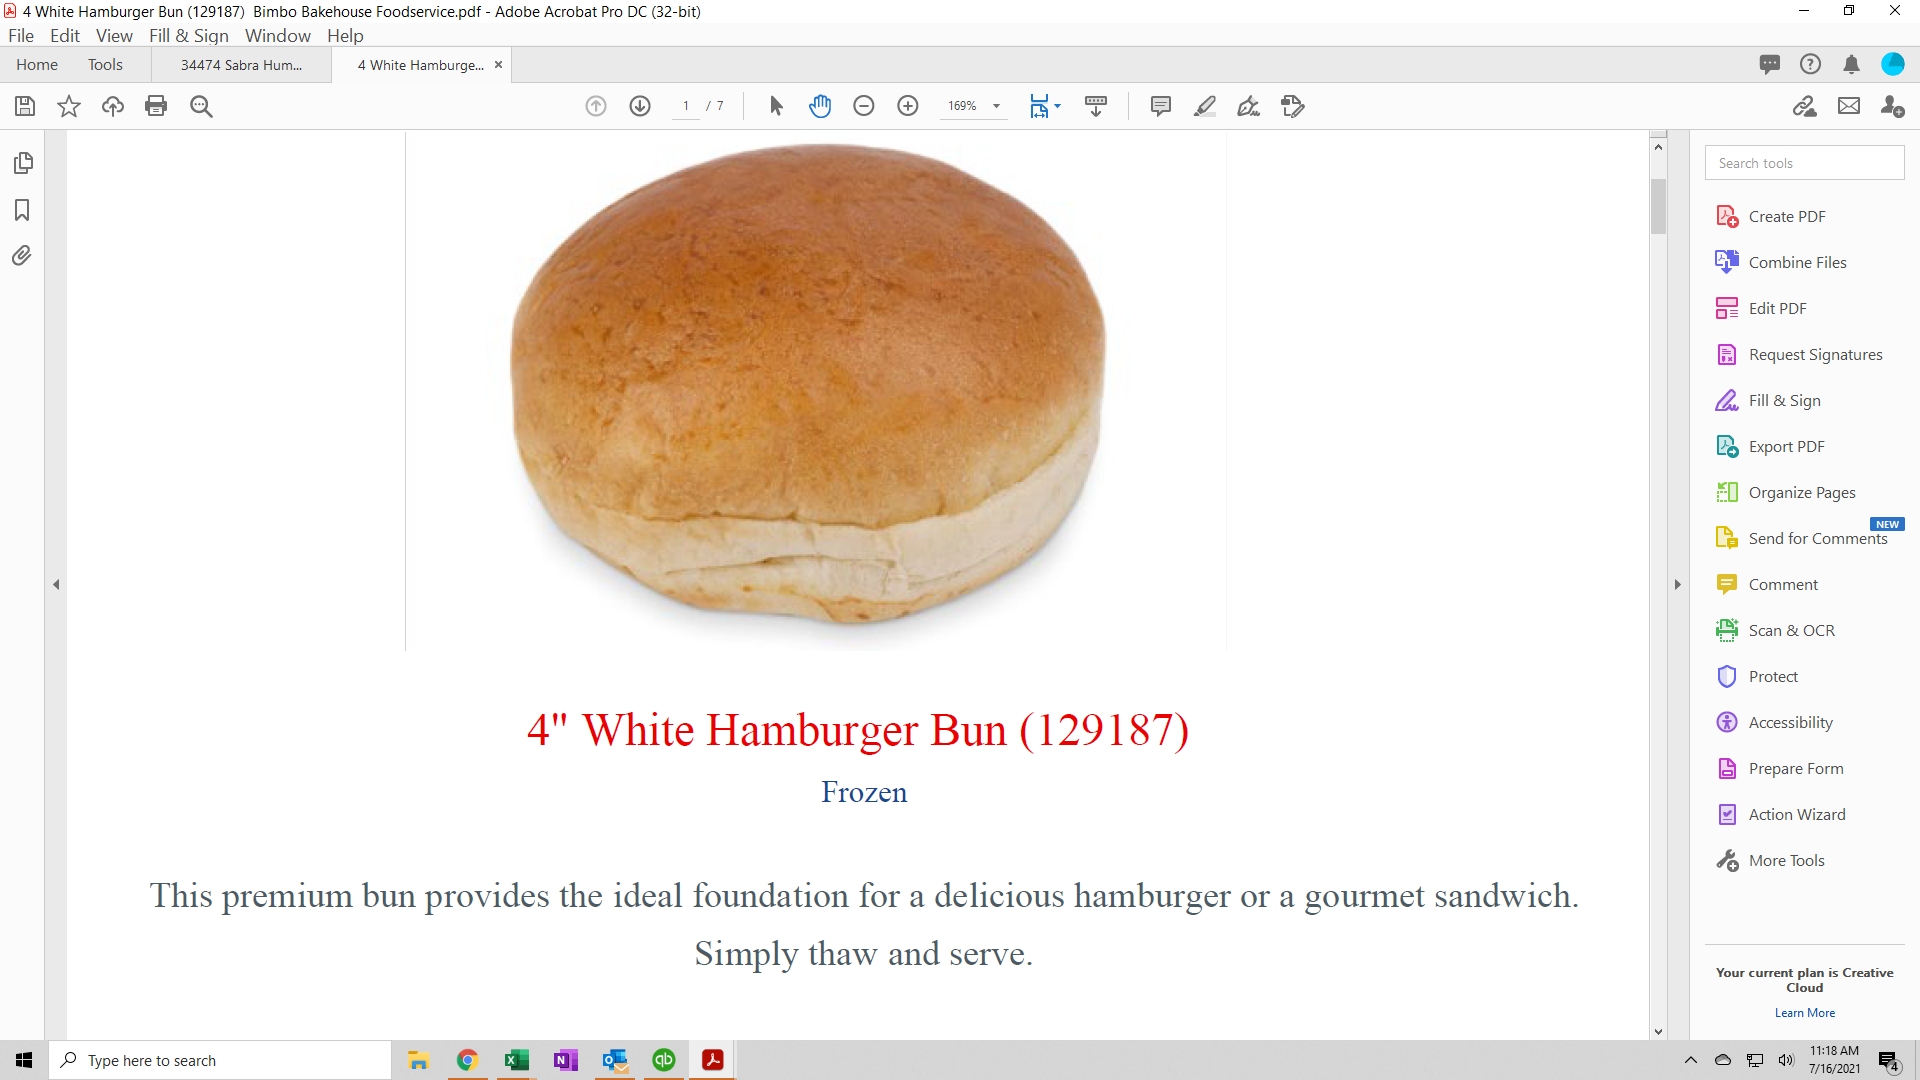Switch to the Home tab
1920x1080 pixels.
[37, 65]
